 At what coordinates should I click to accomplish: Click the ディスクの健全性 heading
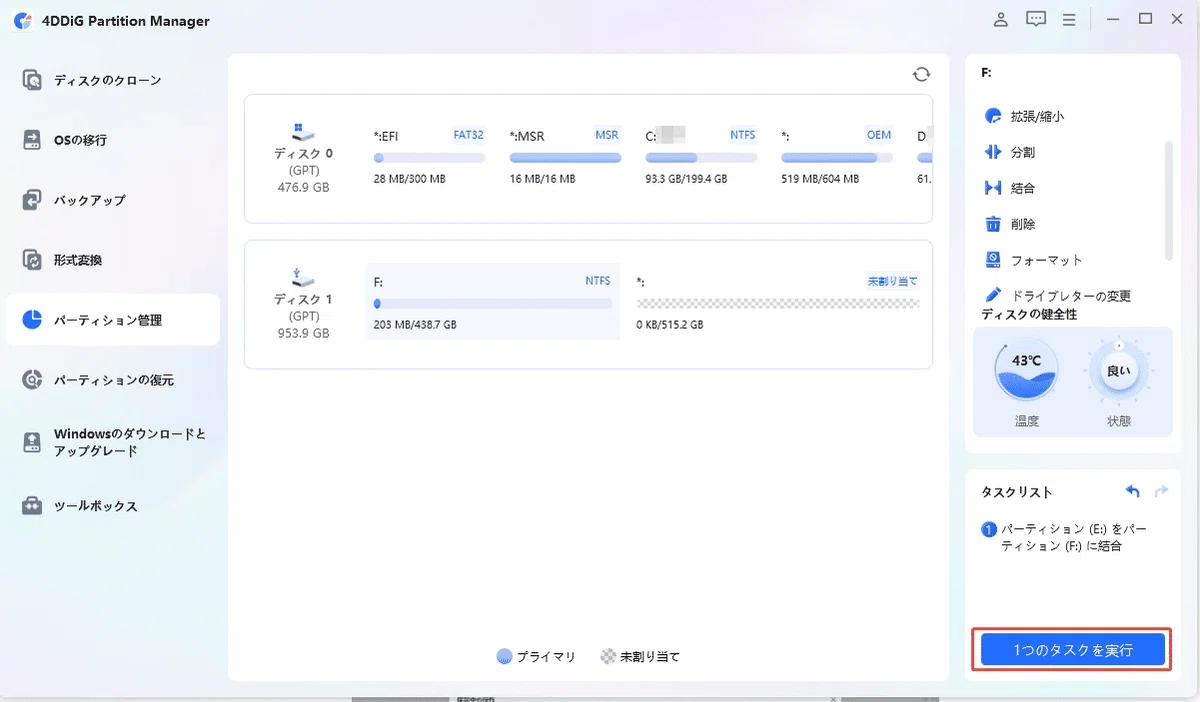pos(1029,315)
